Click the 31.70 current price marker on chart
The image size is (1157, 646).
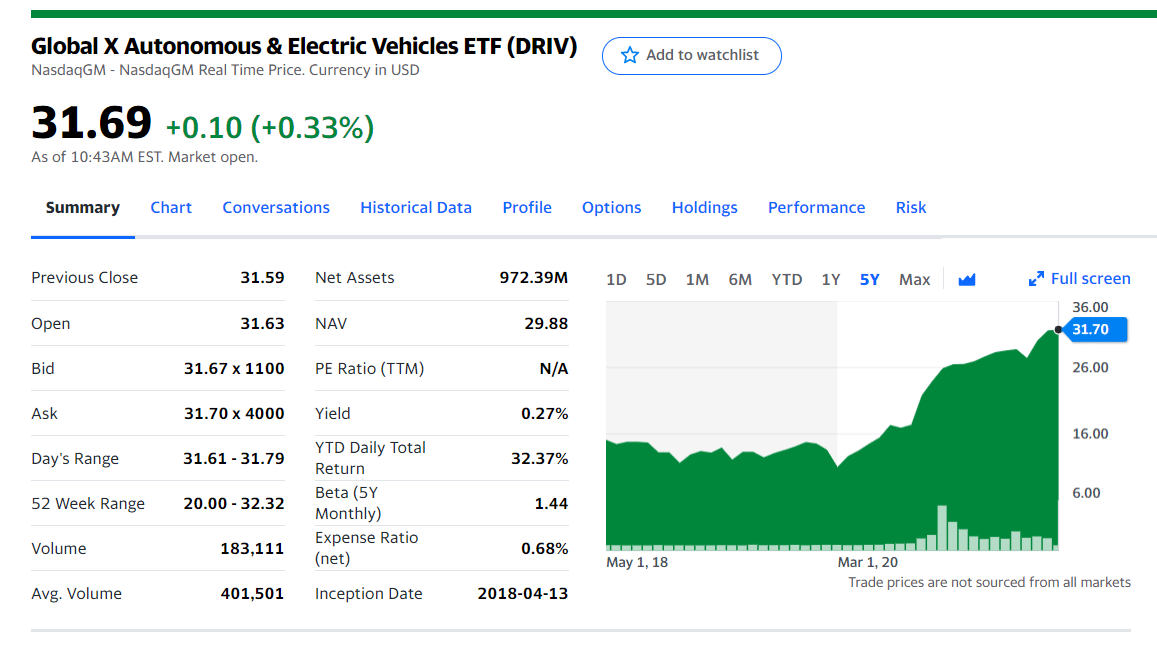[1096, 329]
